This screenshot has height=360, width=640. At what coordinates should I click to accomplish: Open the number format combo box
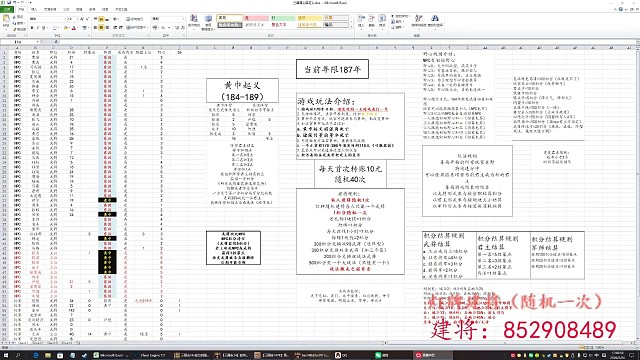click(168, 19)
